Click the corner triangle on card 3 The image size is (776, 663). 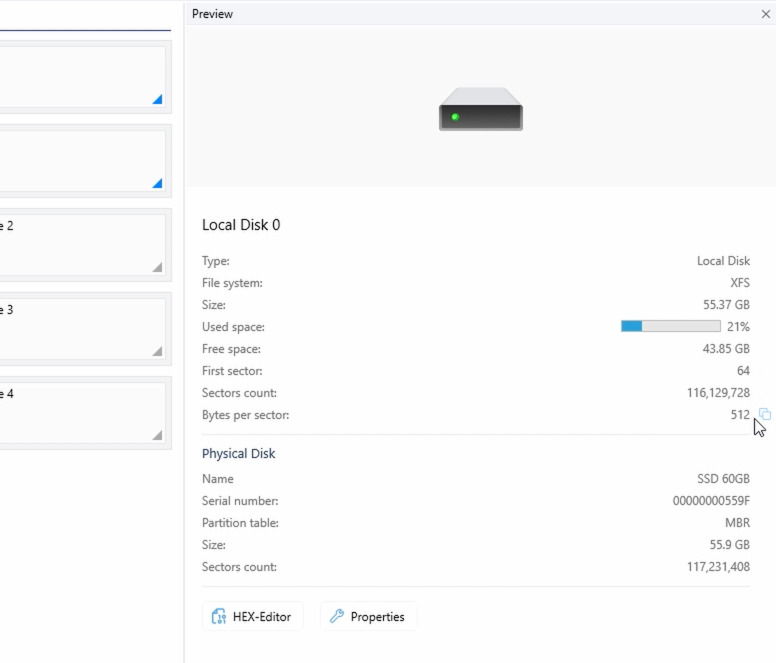[x=158, y=351]
